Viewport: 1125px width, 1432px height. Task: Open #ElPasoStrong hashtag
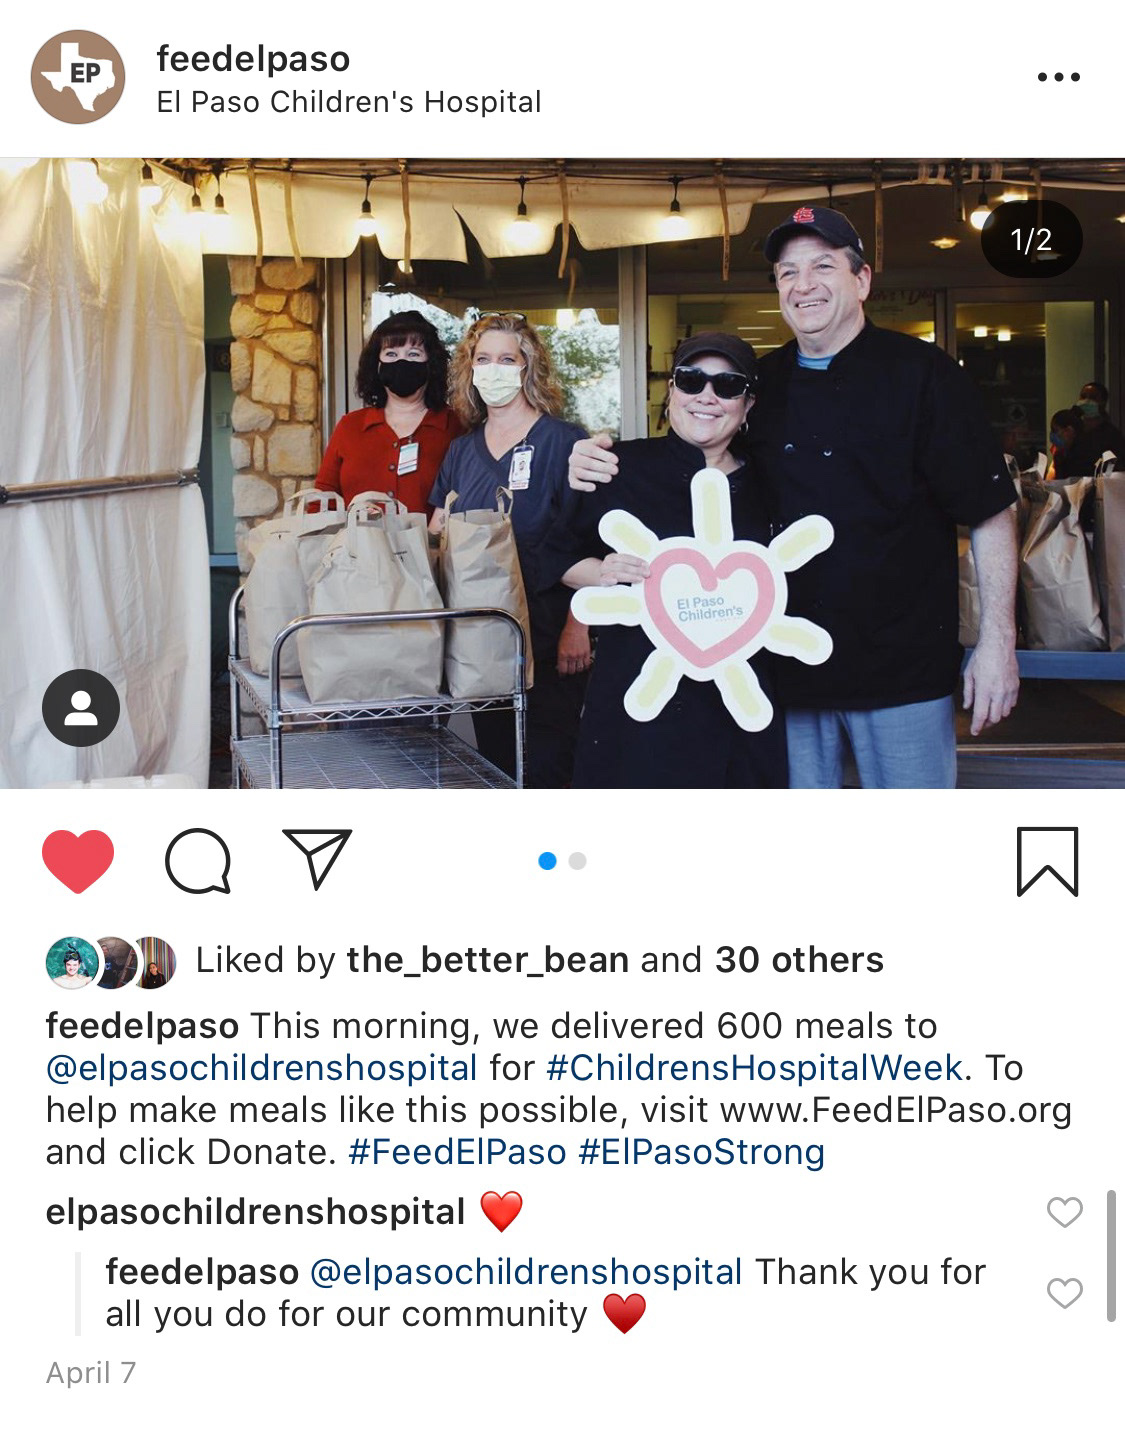tap(702, 1152)
